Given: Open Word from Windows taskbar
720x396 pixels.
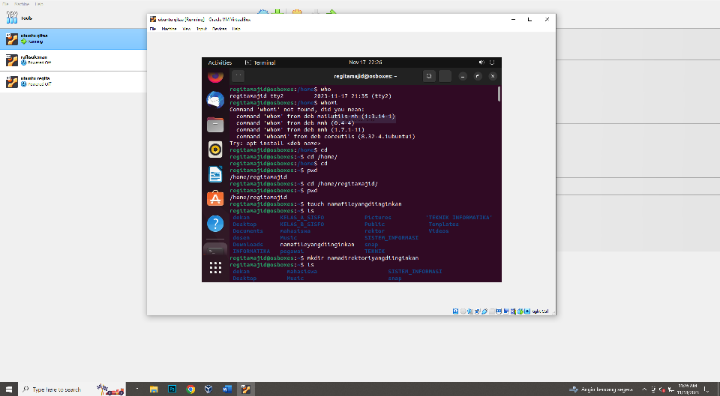Looking at the screenshot, I should 227,389.
